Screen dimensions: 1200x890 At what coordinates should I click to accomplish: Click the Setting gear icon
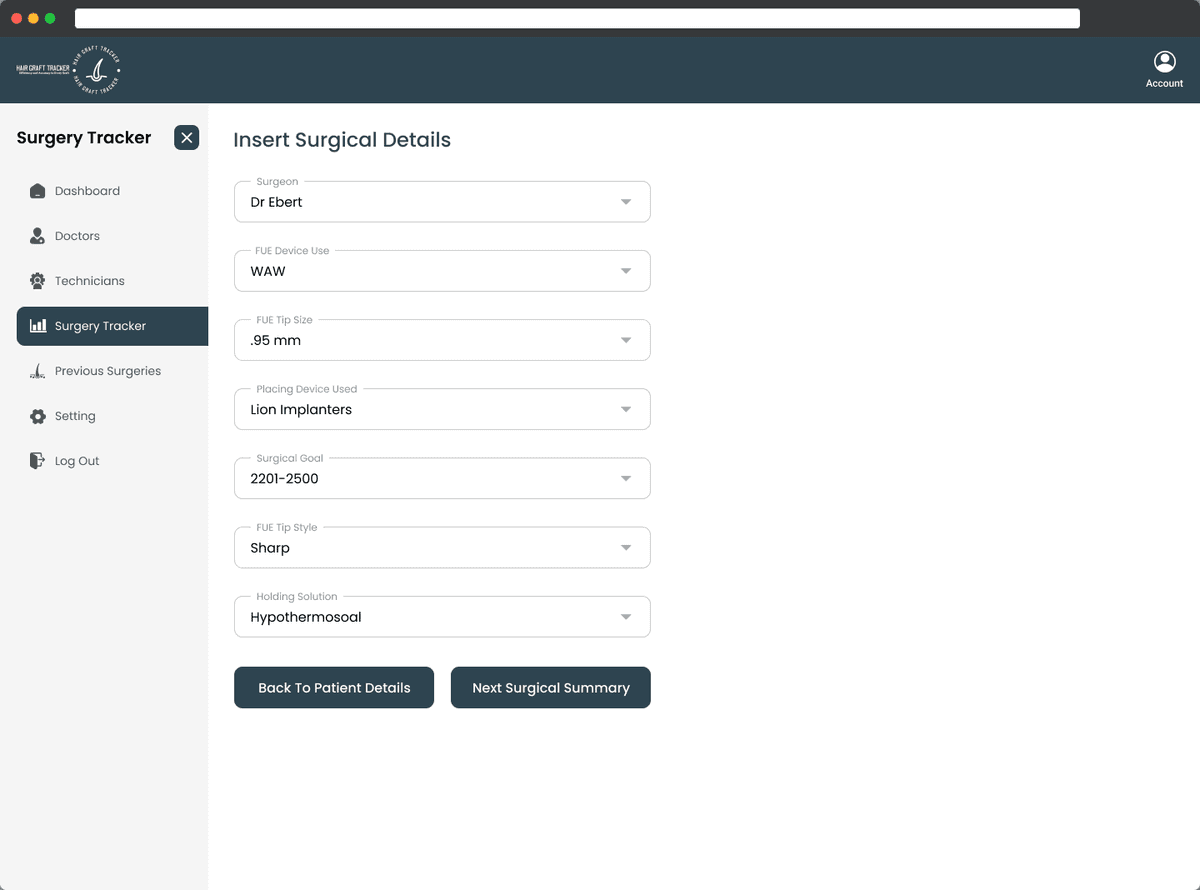point(38,416)
